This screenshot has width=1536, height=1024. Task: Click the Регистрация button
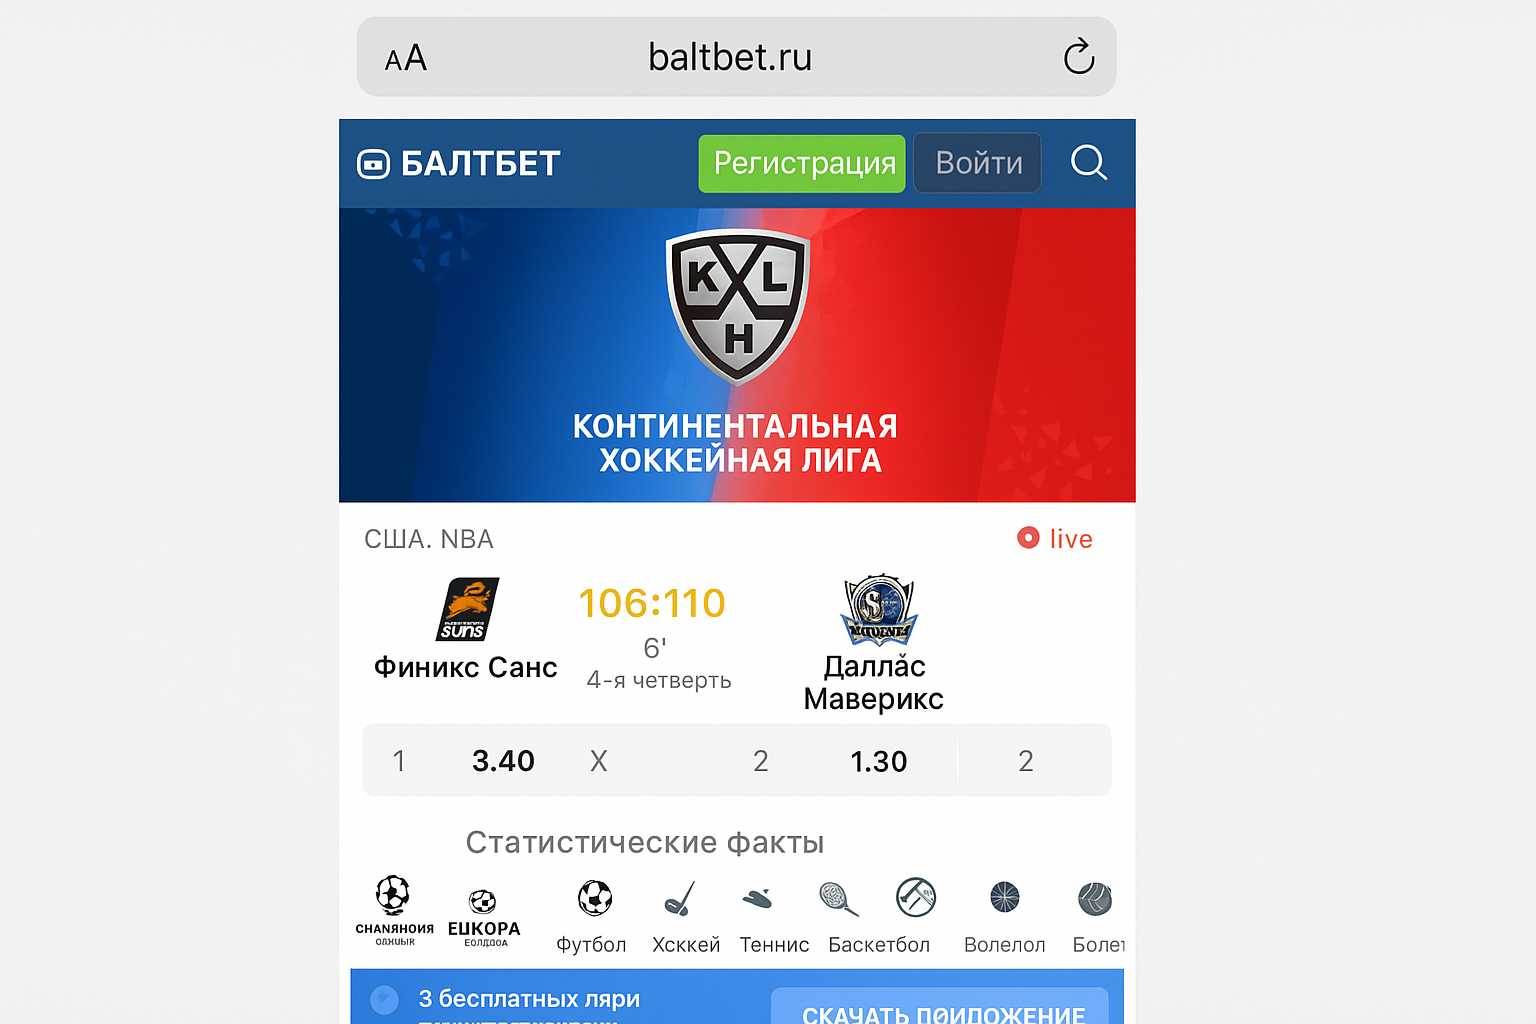(802, 163)
